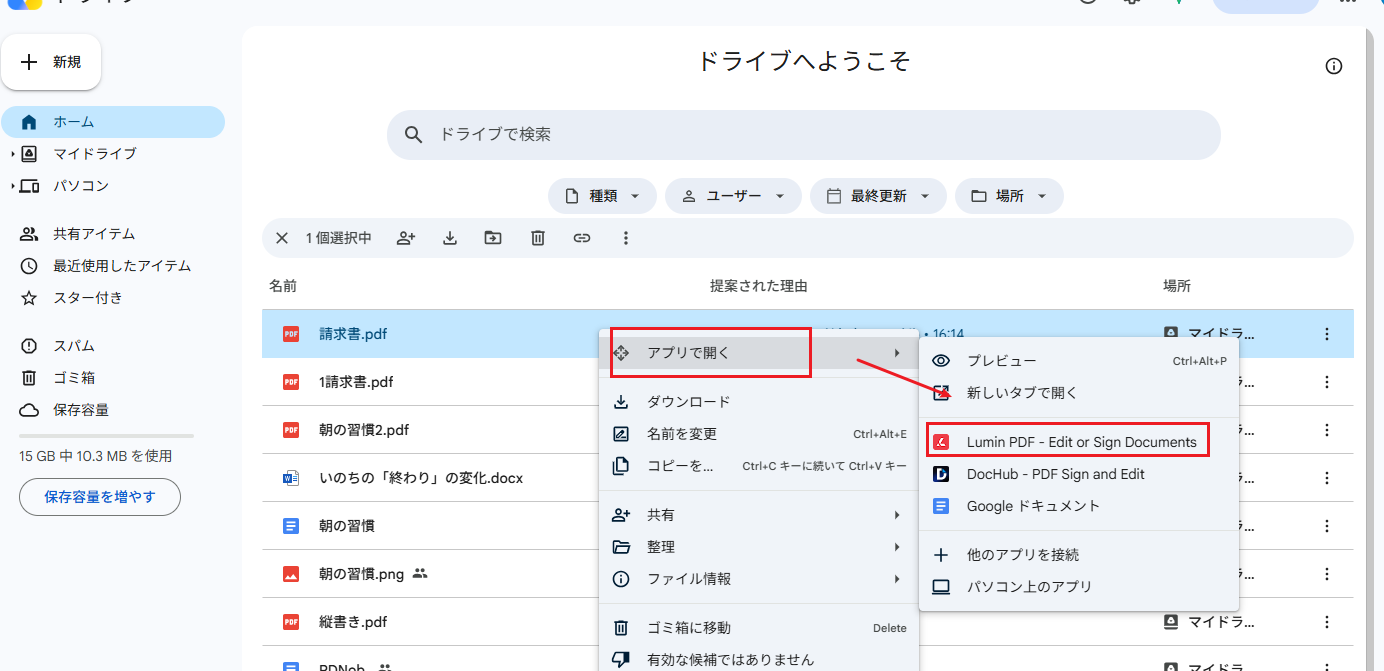The image size is (1384, 671).
Task: Select the 朝の習慣 document file
Action: click(347, 526)
